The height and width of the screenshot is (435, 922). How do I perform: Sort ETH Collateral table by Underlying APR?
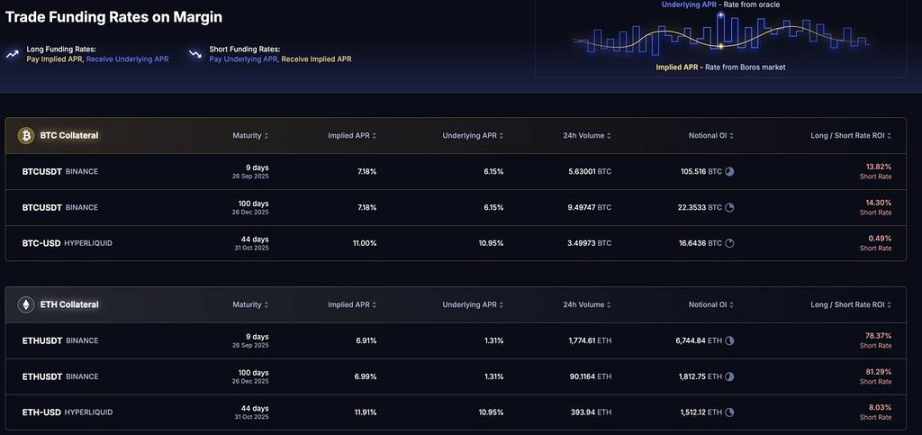pos(472,304)
